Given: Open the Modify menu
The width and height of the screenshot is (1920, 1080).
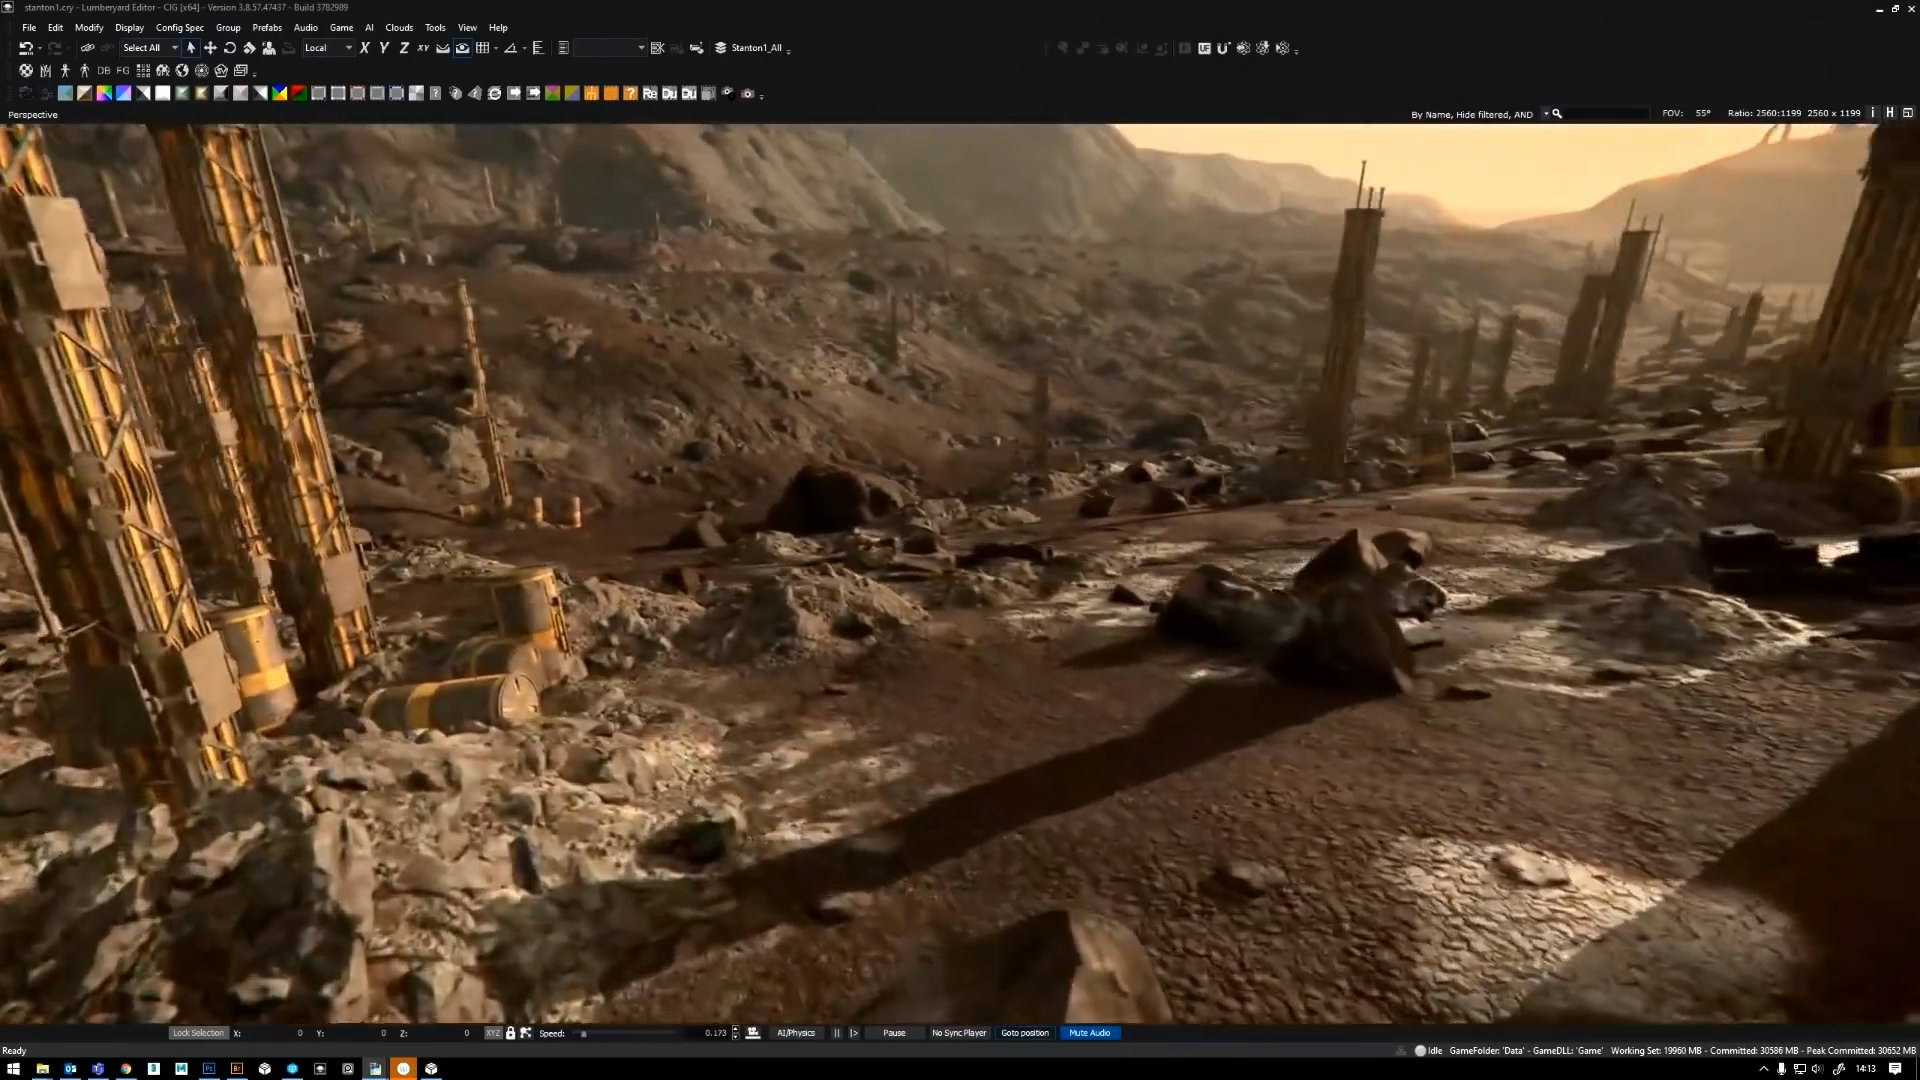Looking at the screenshot, I should [x=89, y=28].
